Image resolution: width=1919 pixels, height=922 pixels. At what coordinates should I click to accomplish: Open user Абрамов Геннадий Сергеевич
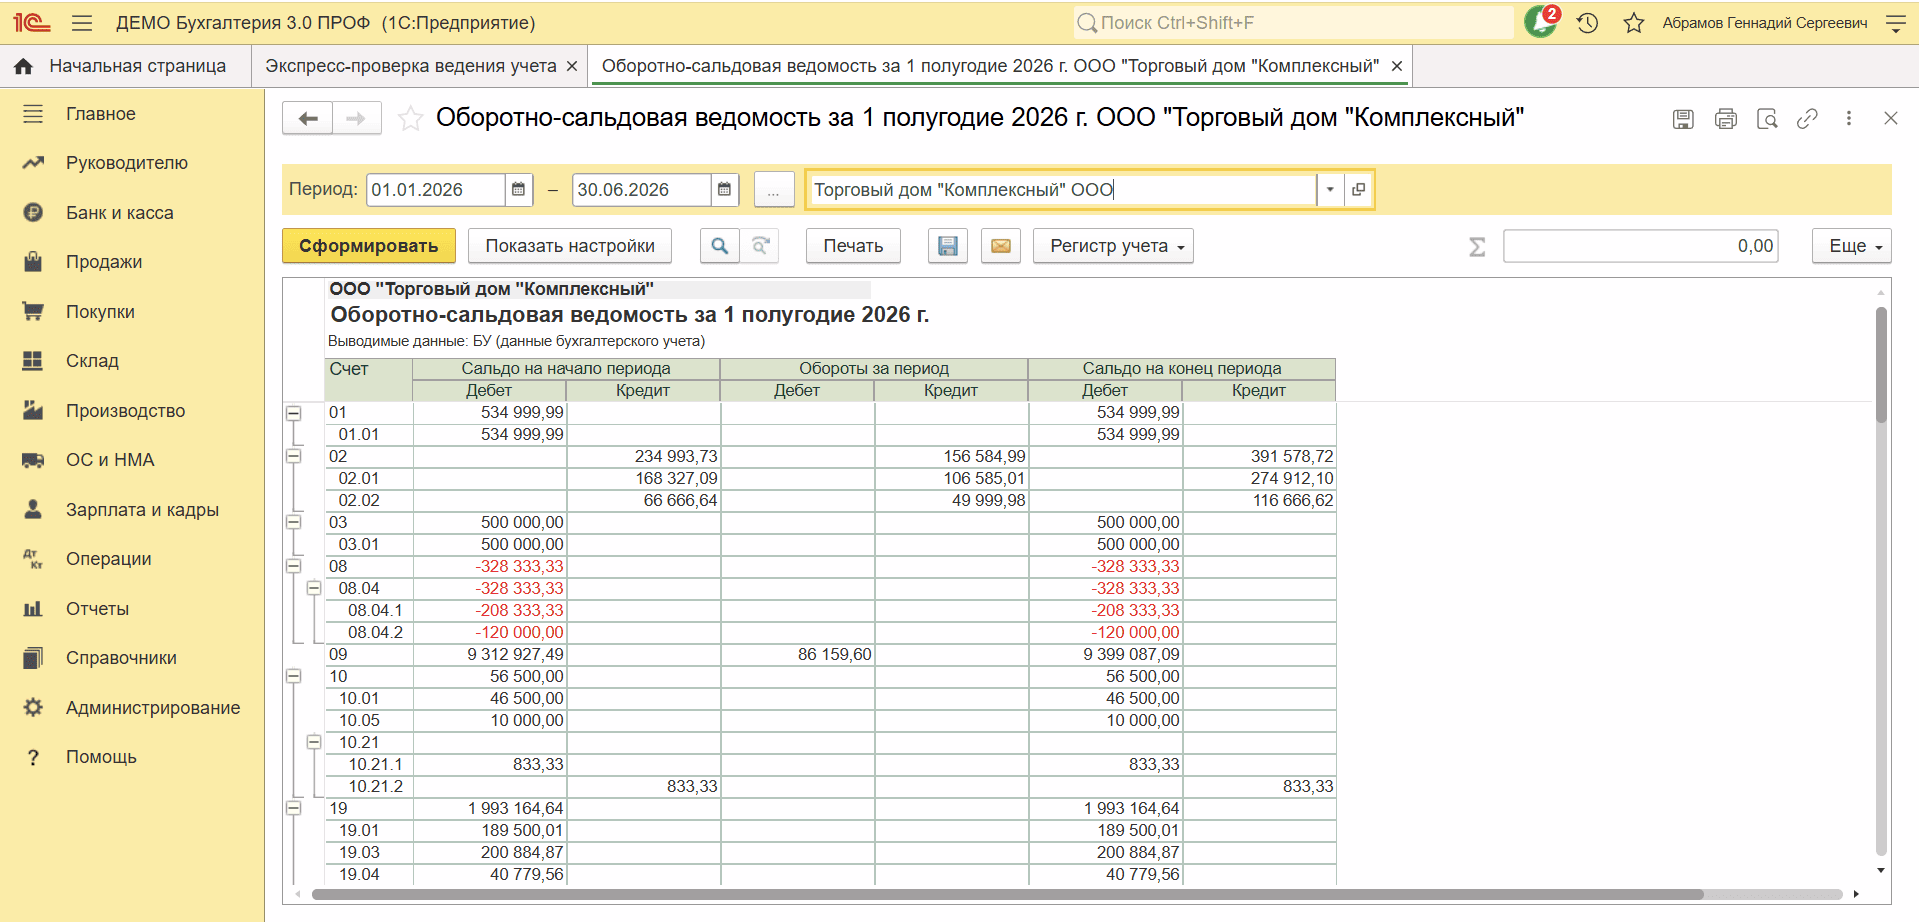[1765, 23]
